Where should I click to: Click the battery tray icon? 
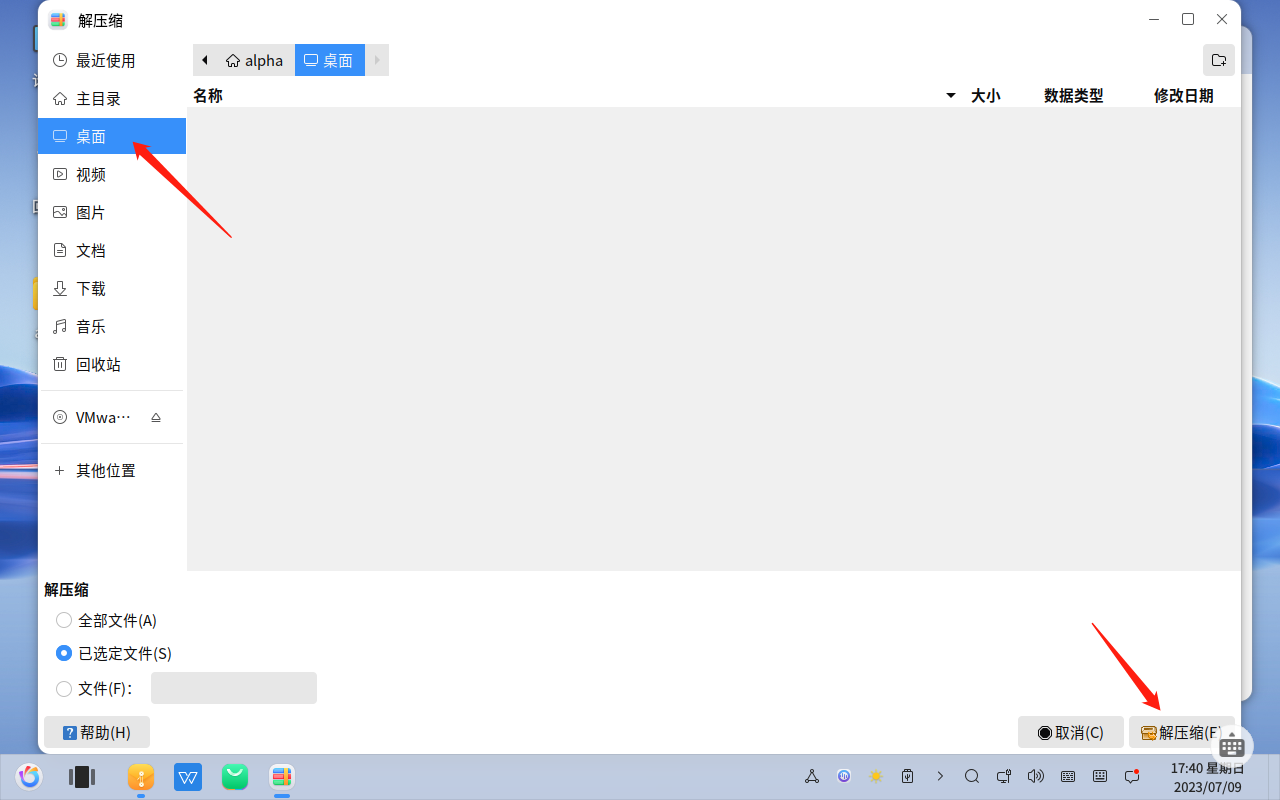pos(908,776)
